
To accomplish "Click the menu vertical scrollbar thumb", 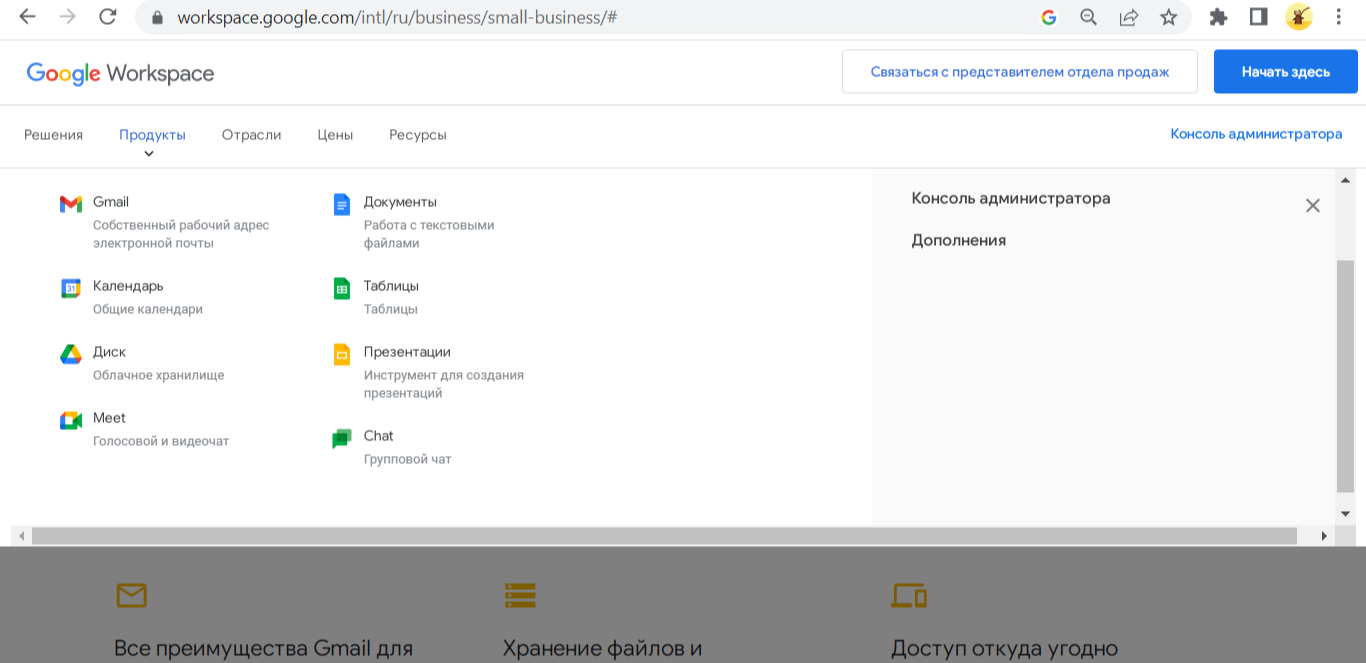I will (1345, 375).
